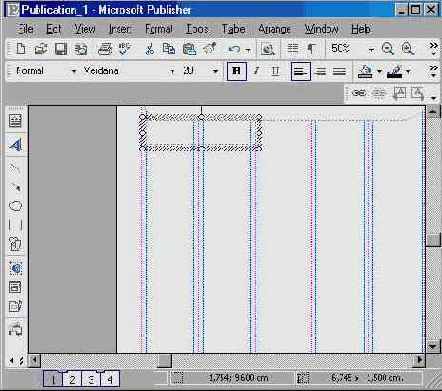Click the vertical scroll down arrow
The width and height of the screenshot is (442, 391).
[x=433, y=346]
